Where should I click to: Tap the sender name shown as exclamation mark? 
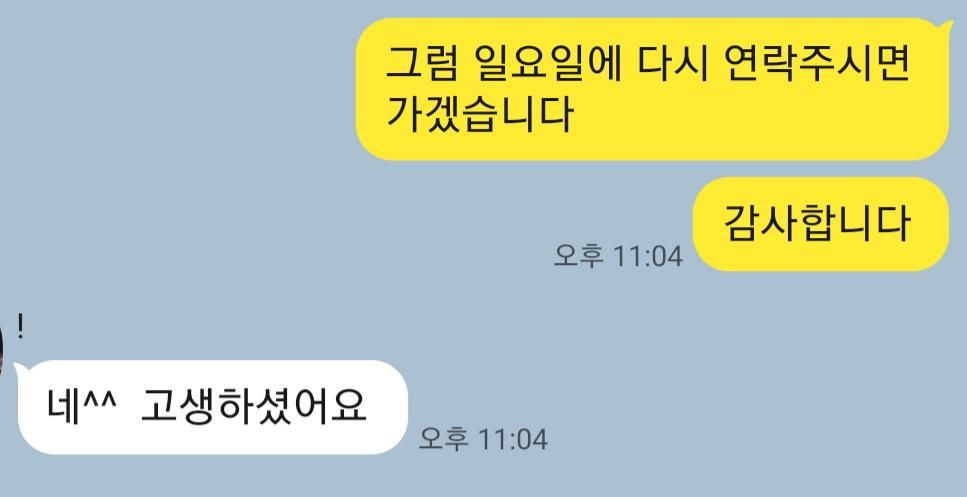coord(21,327)
